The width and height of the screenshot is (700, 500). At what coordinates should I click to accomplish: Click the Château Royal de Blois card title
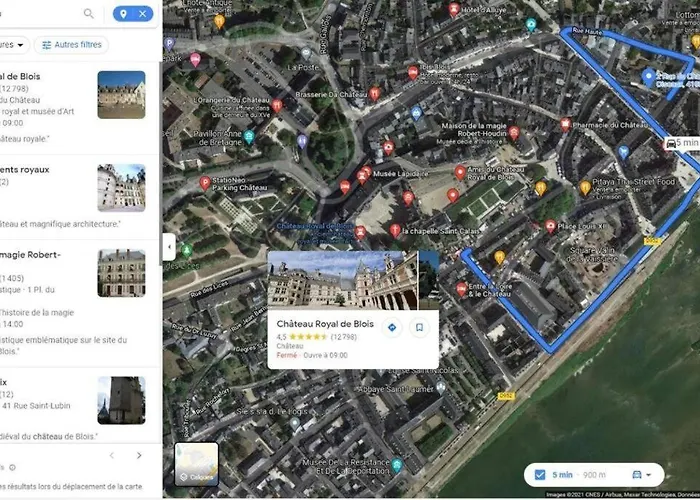point(325,324)
